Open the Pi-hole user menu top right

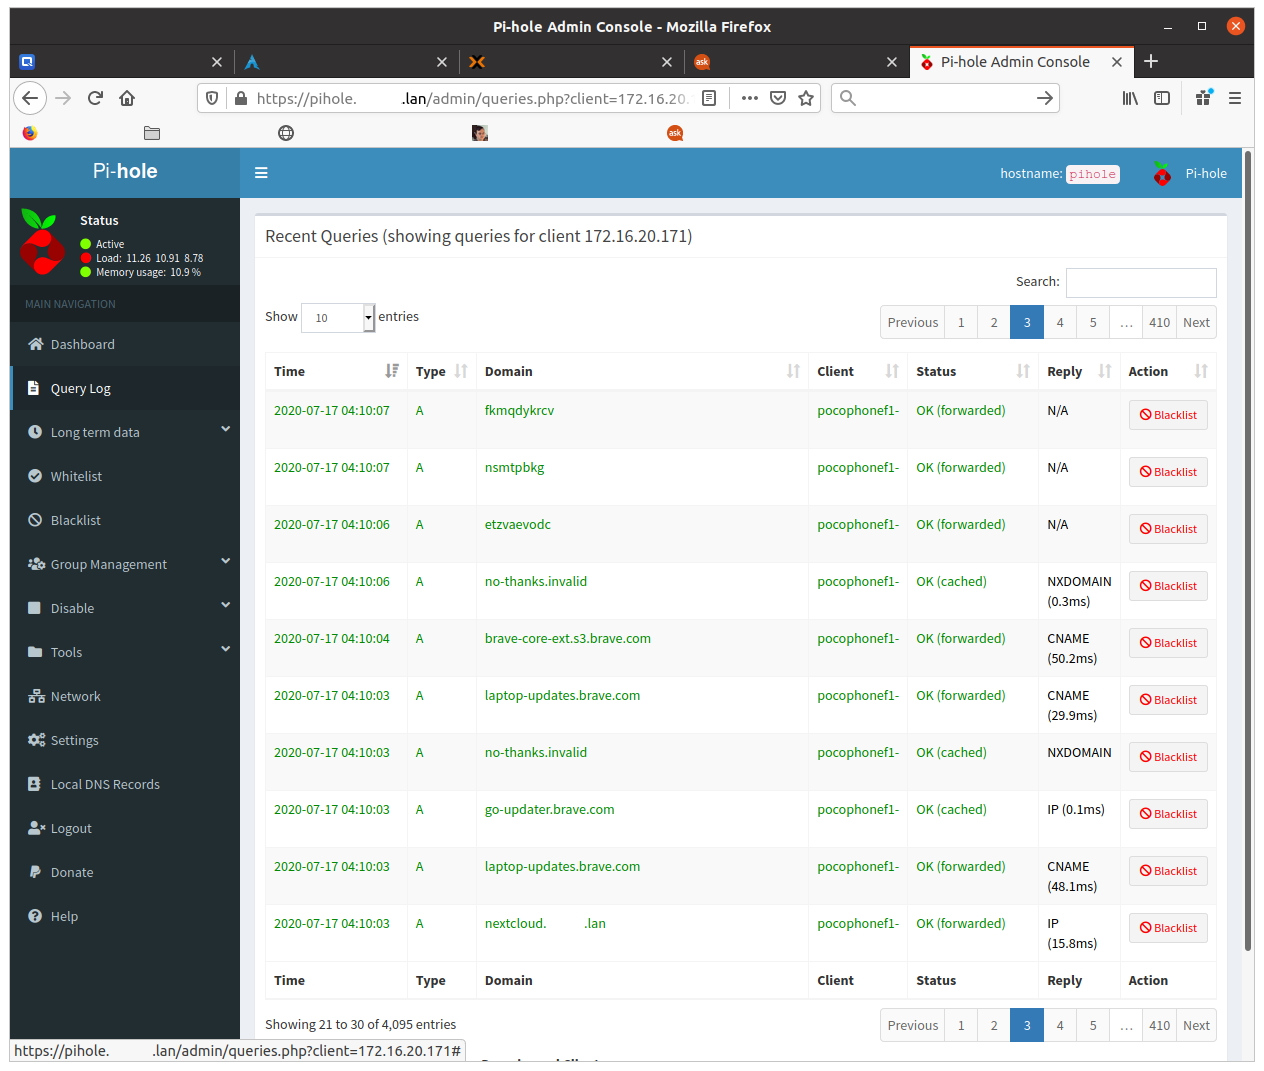click(1189, 173)
